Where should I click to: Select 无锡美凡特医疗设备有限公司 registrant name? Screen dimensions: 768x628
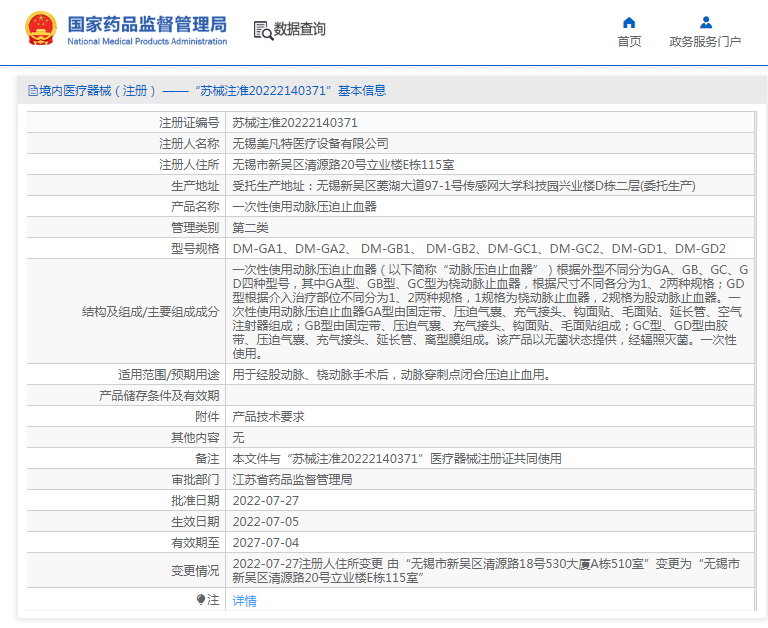pyautogui.click(x=310, y=144)
